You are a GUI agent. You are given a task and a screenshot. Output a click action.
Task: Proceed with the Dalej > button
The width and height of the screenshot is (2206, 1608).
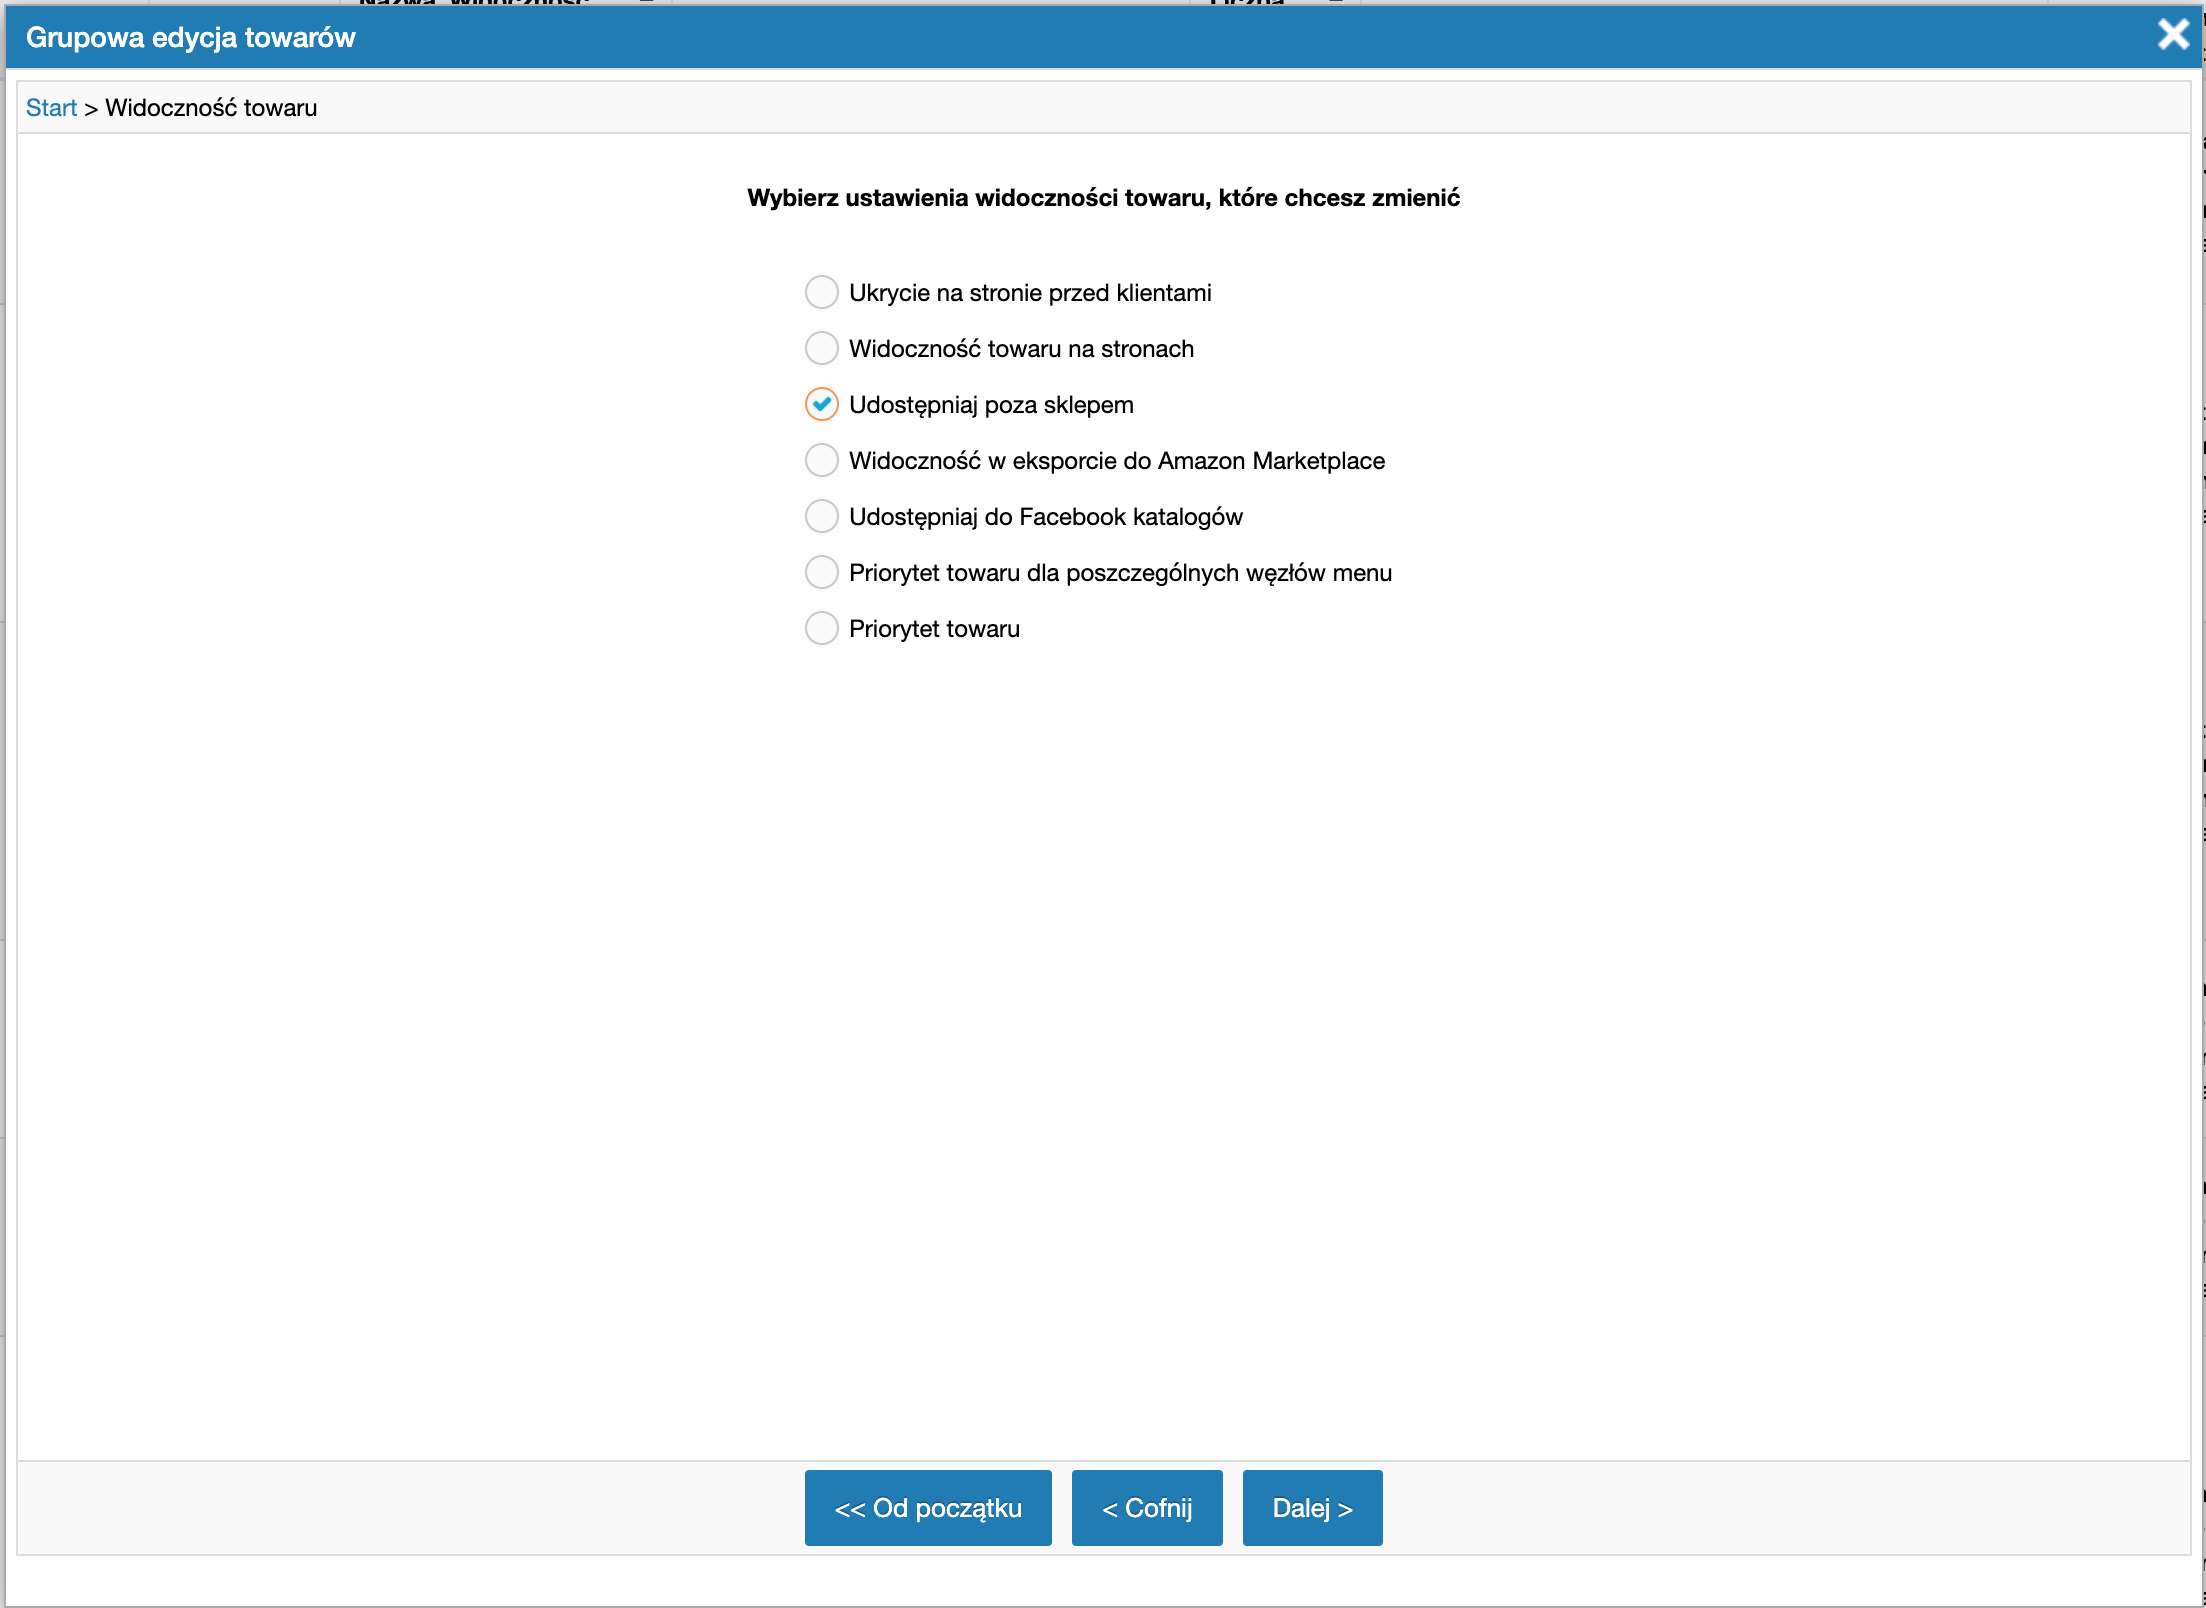click(x=1312, y=1508)
